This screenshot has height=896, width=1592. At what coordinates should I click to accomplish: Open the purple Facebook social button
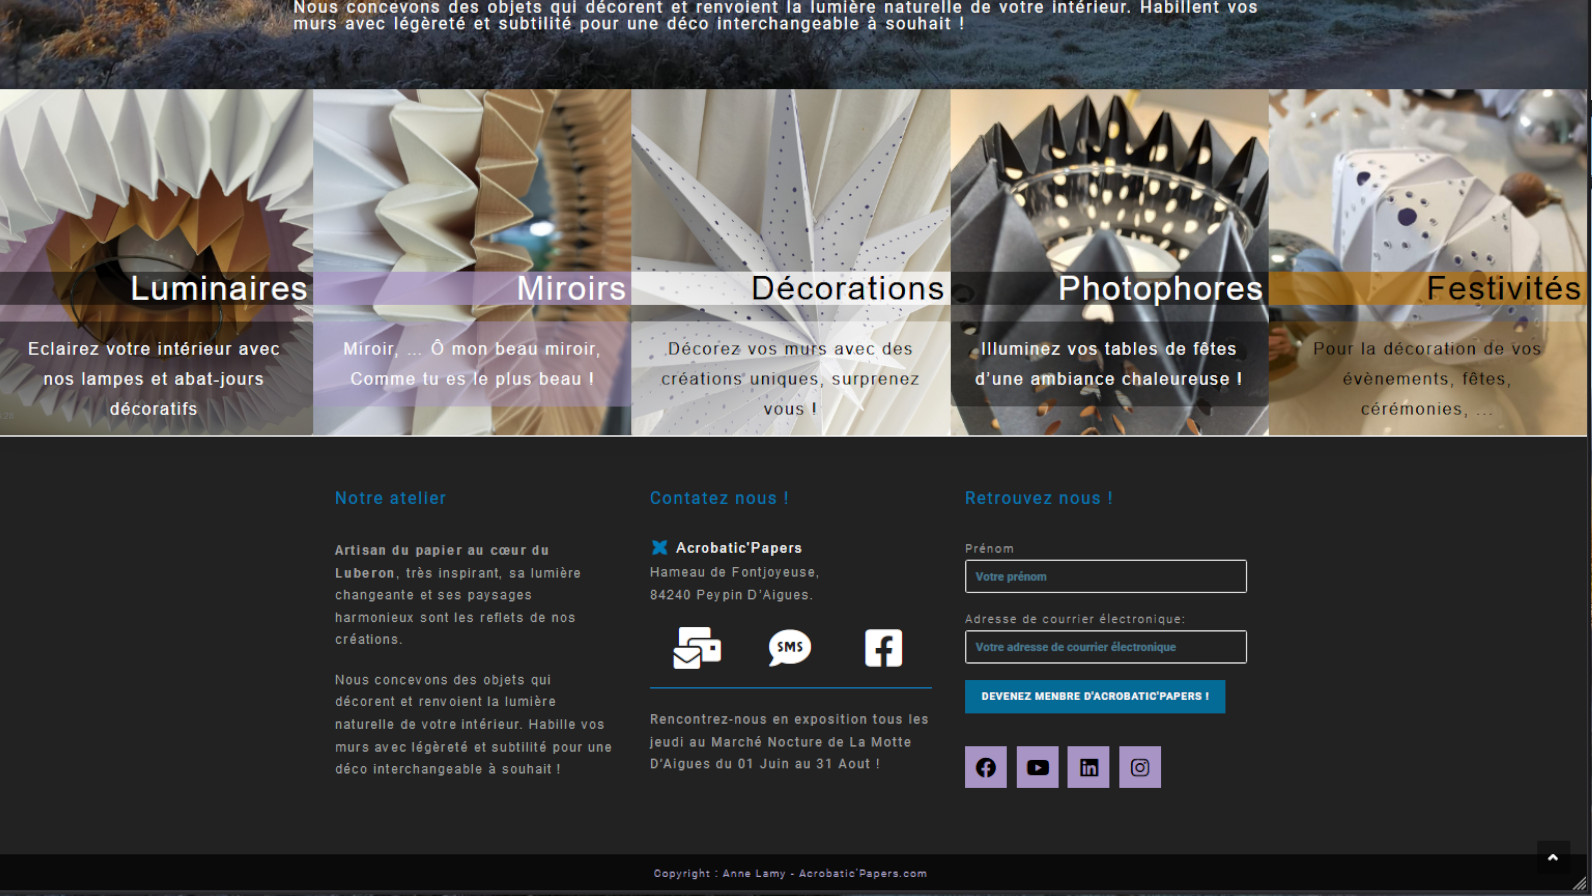[x=985, y=767]
